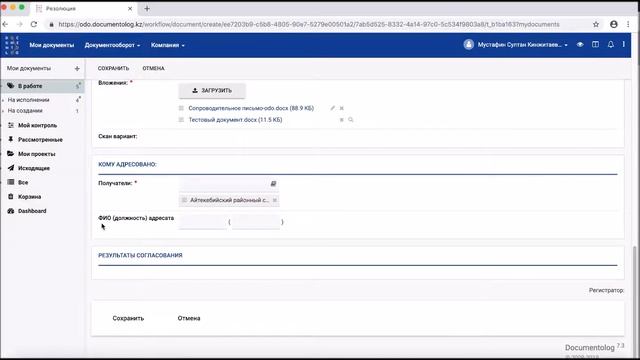
Task: Open the browser three-dot menu
Action: coord(628,24)
